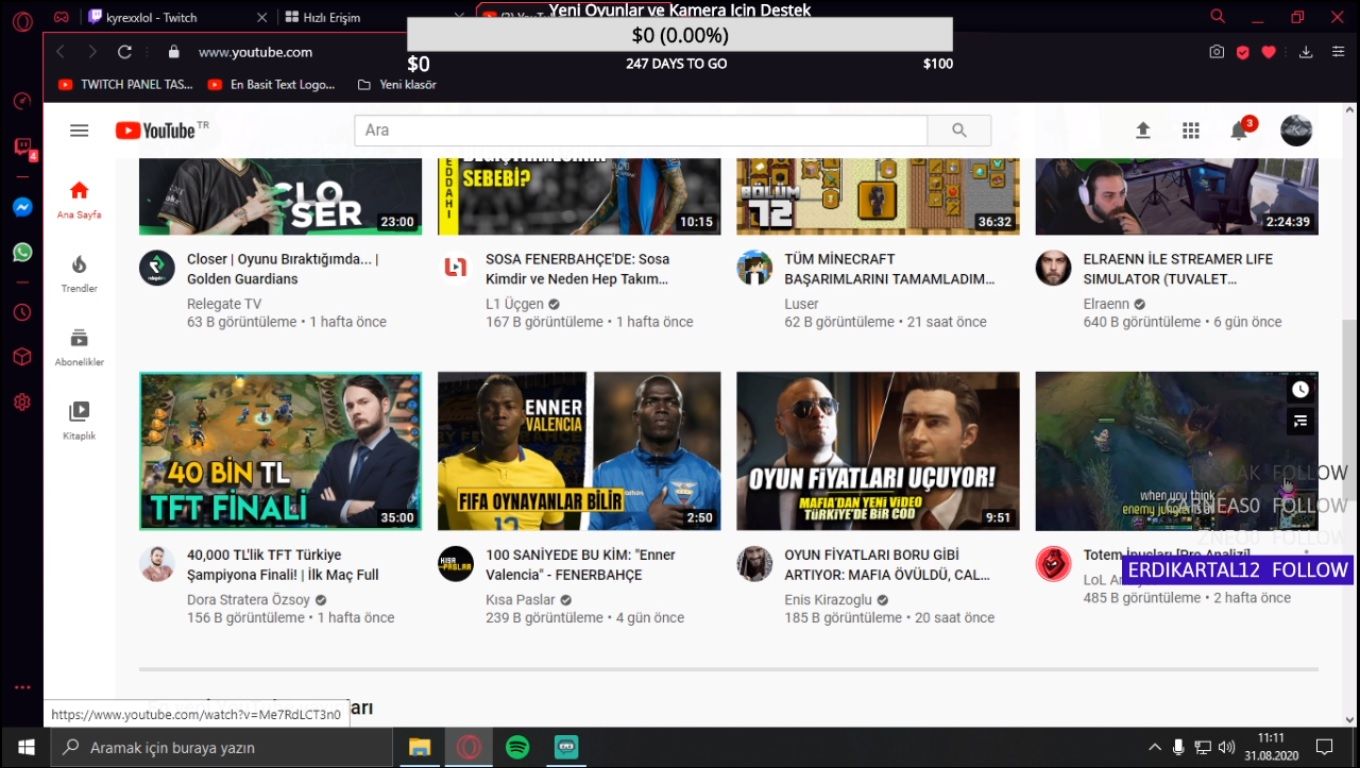1360x768 pixels.
Task: Add Totem video to Watch Later
Action: click(1300, 389)
